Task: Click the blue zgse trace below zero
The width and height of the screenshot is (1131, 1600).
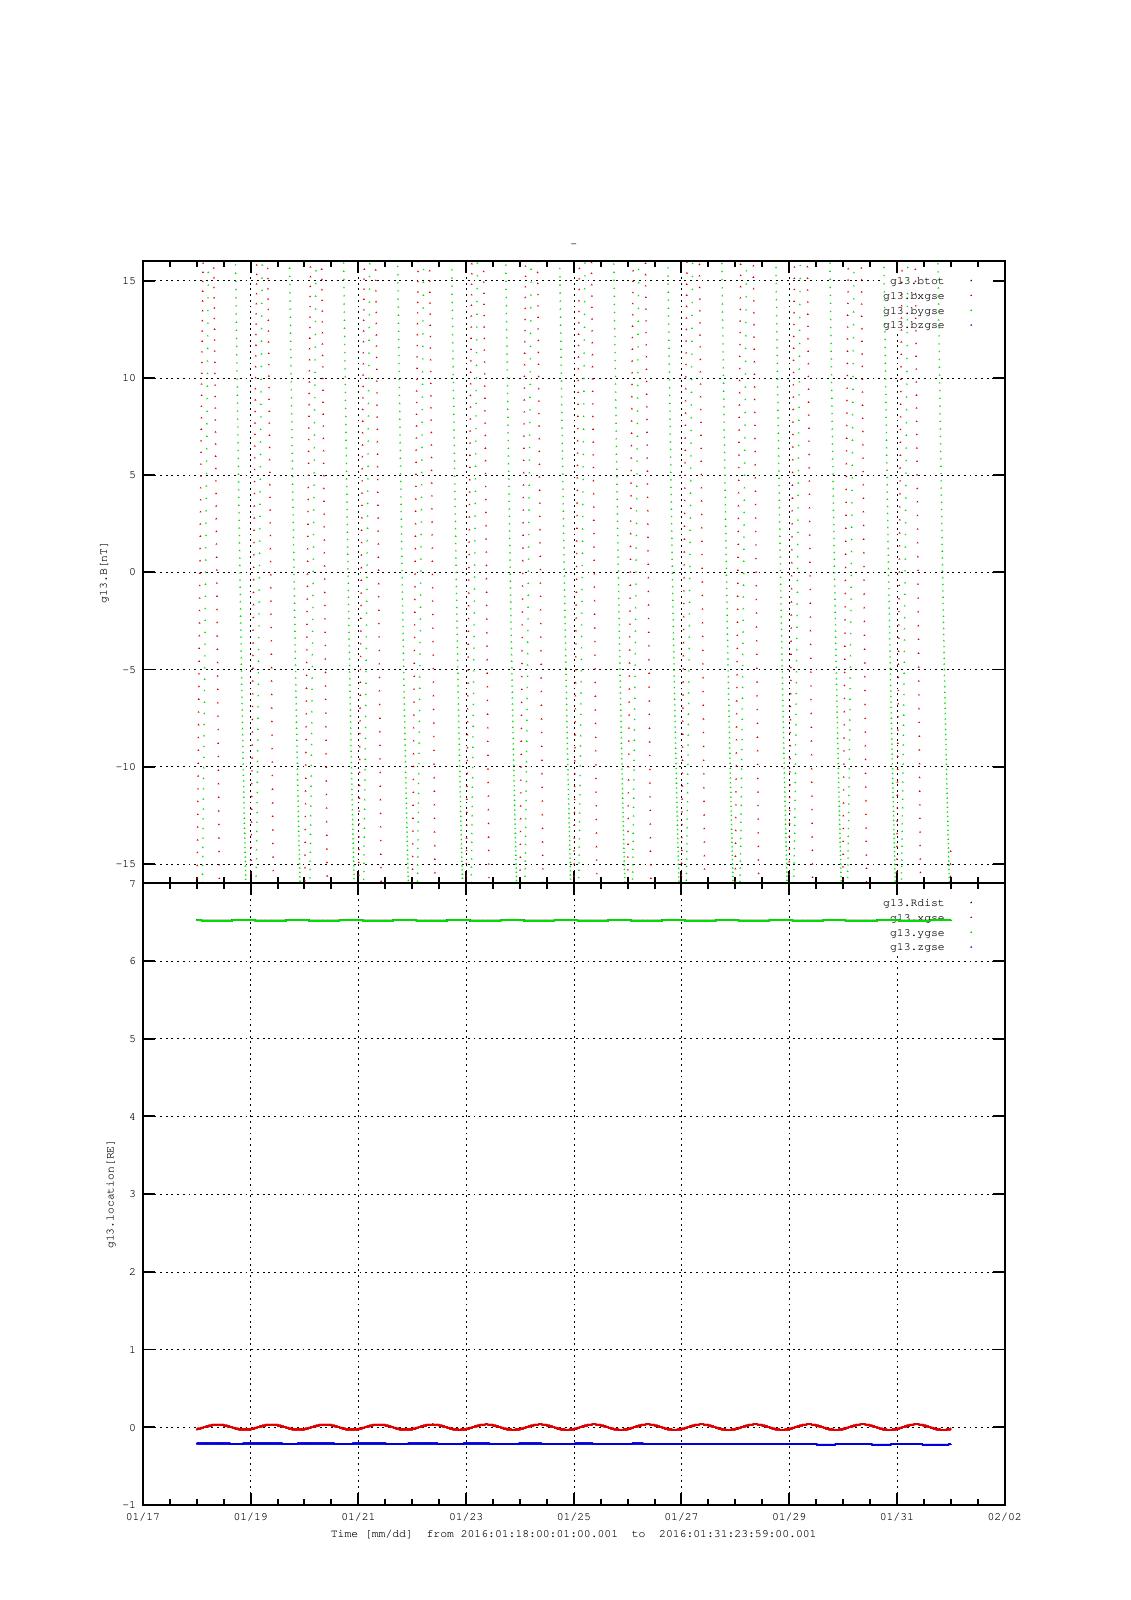Action: click(x=573, y=1444)
